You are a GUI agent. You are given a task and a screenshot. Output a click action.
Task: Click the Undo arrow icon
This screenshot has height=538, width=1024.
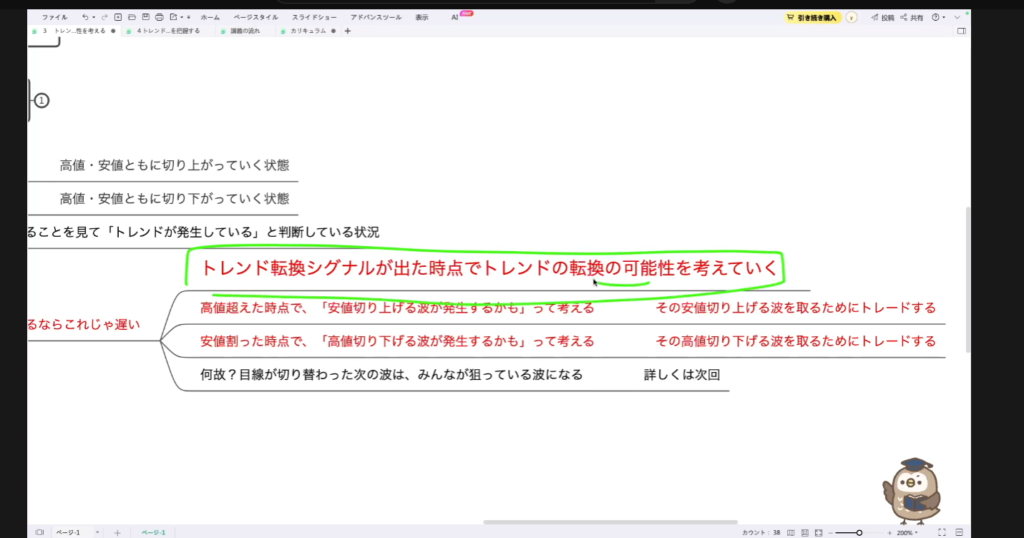(x=85, y=17)
